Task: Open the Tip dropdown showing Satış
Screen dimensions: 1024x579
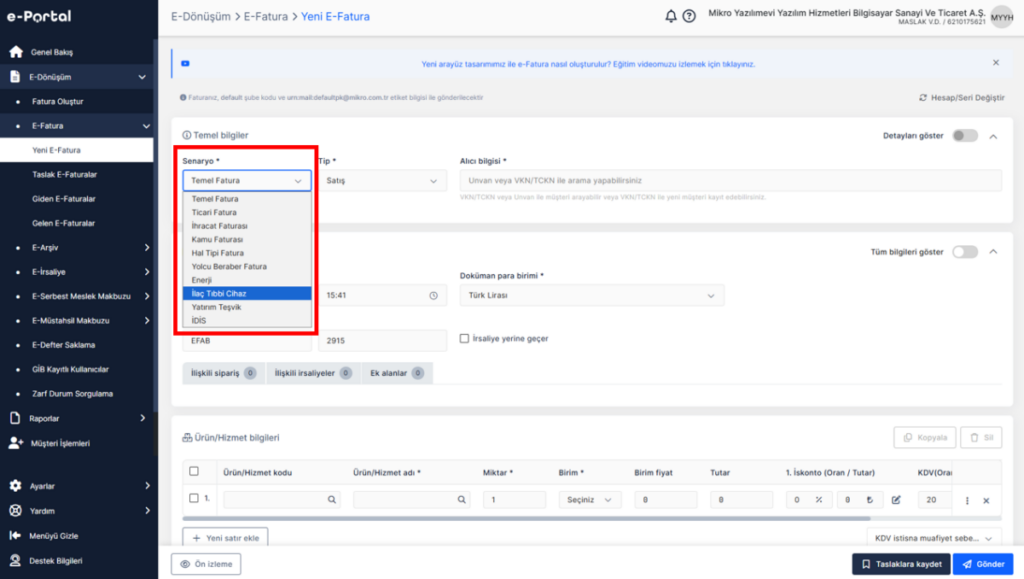Action: point(383,181)
